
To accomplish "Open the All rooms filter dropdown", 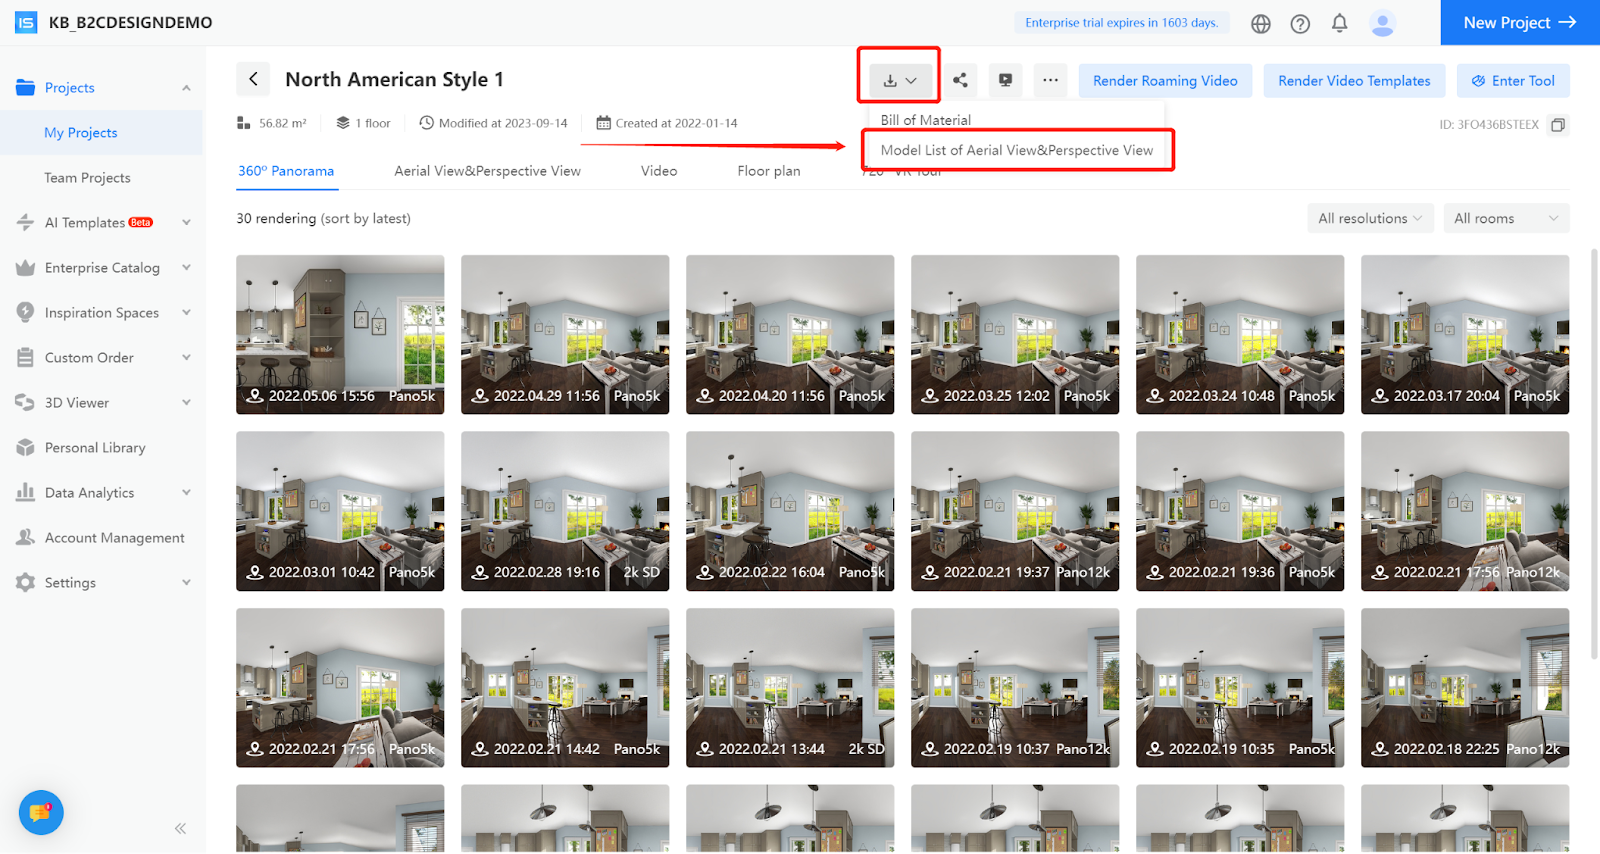I will coord(1505,218).
